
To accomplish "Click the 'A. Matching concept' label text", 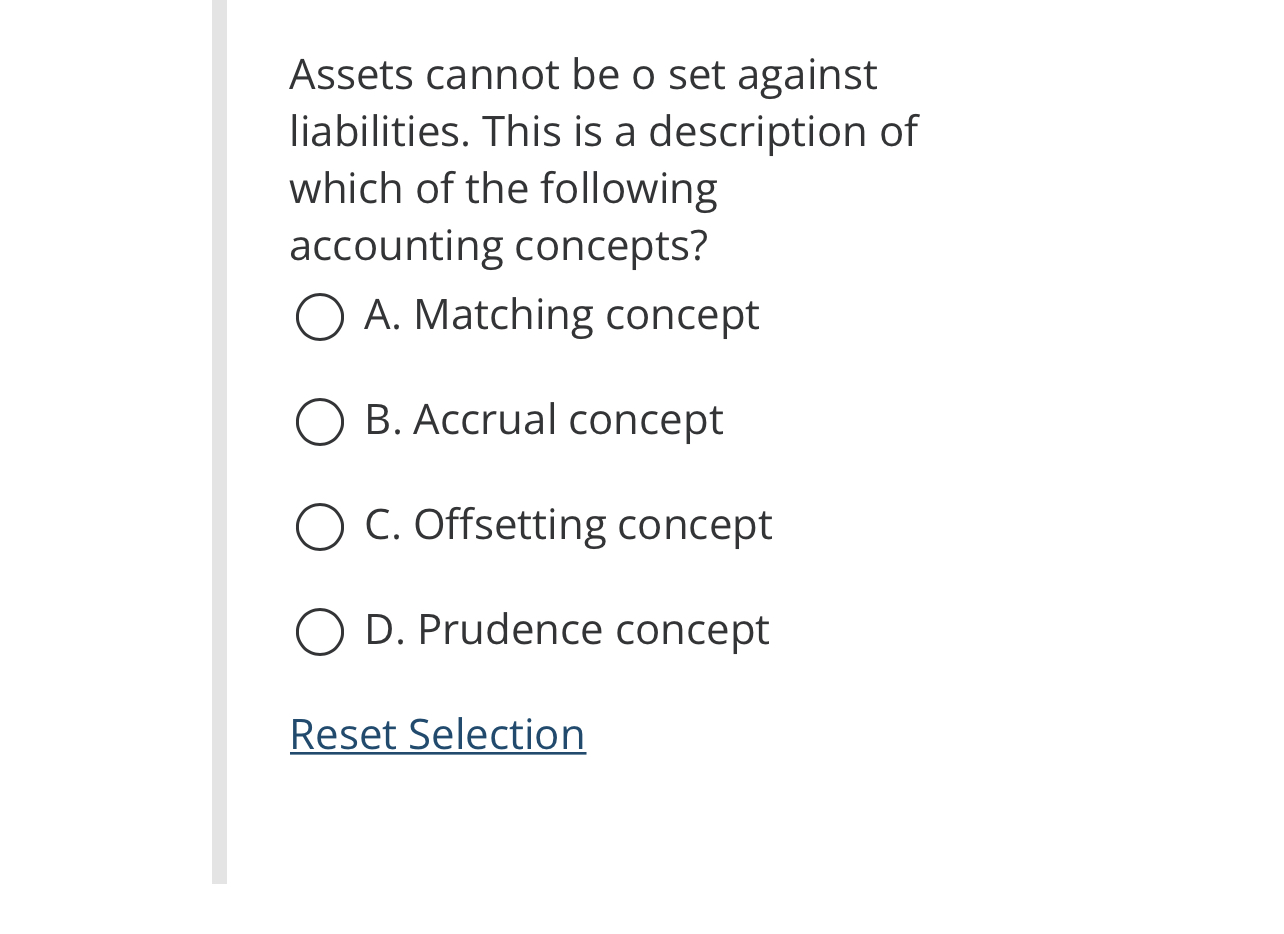I will (x=560, y=315).
